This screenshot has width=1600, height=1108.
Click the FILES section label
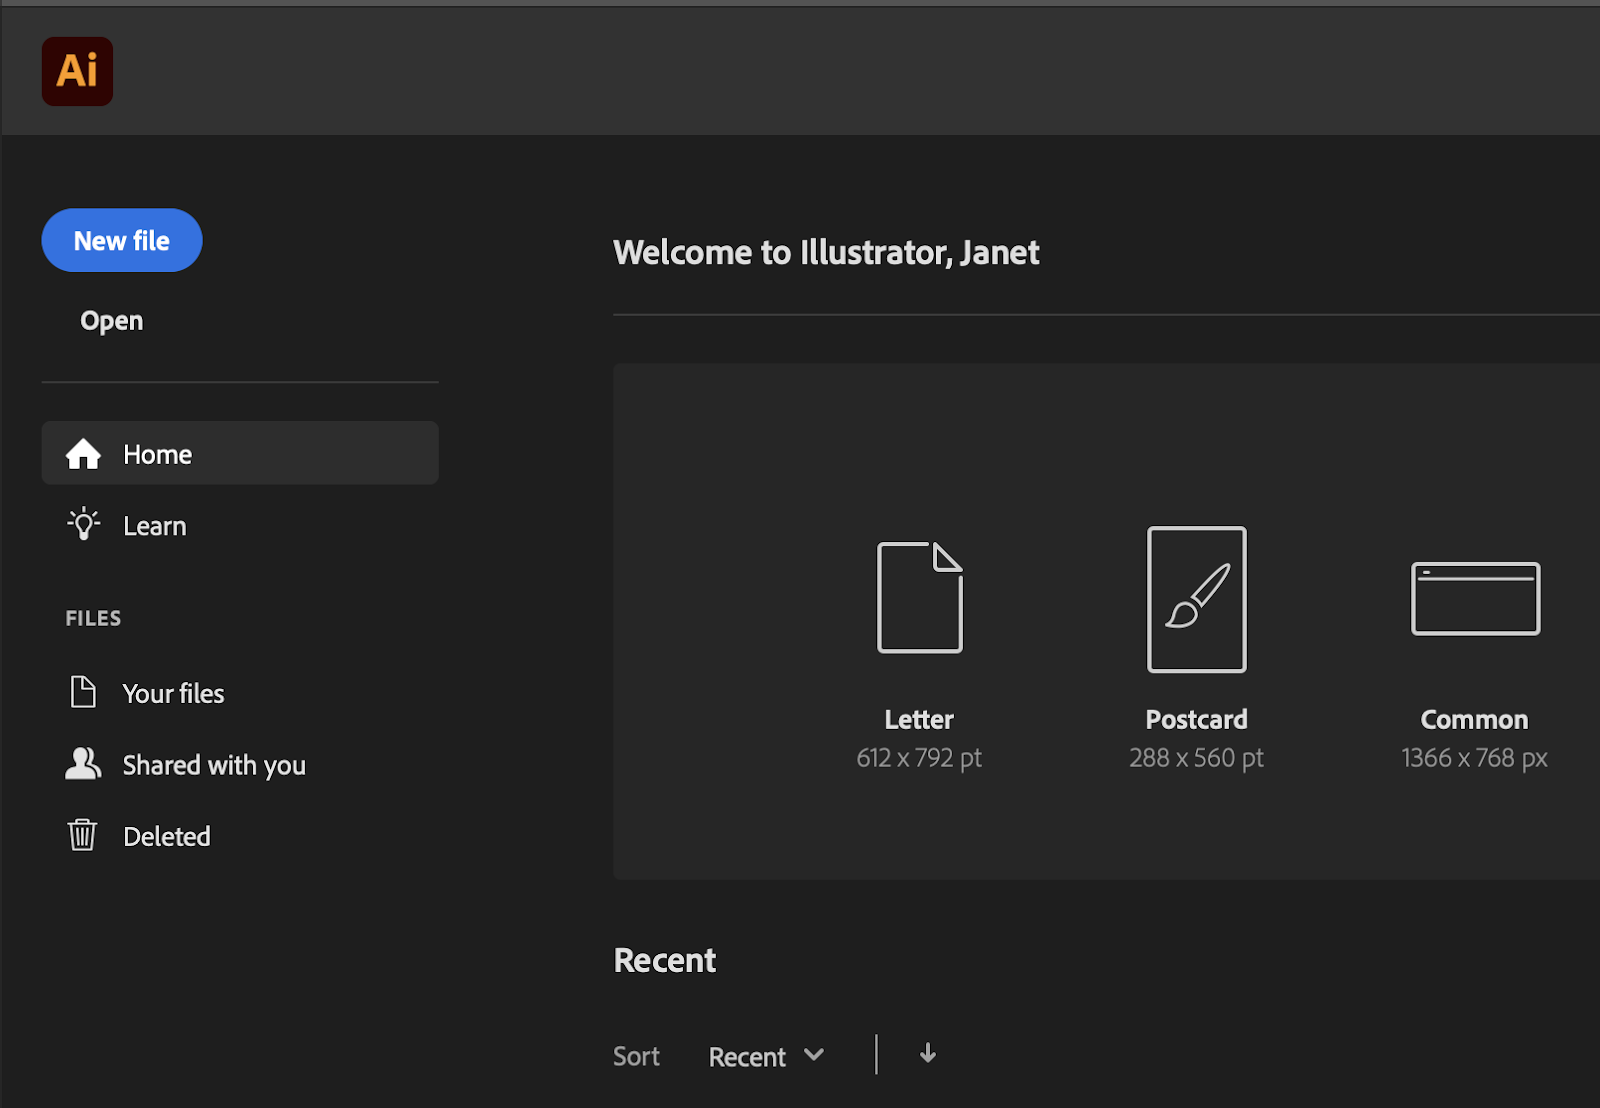(x=93, y=618)
